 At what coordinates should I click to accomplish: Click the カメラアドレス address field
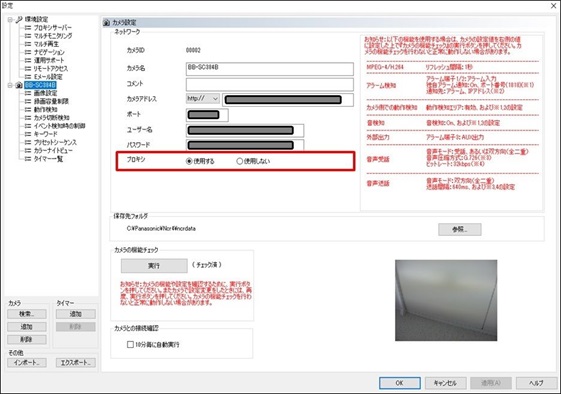[x=288, y=100]
